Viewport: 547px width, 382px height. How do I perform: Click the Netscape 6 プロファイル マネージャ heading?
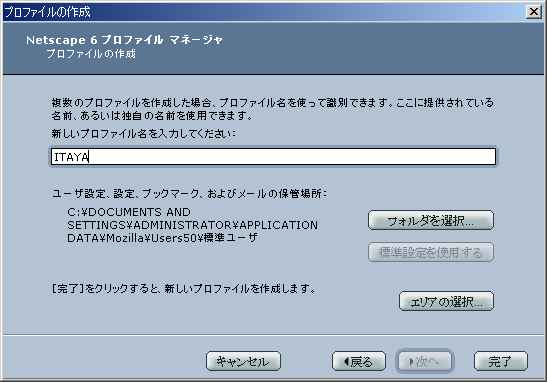click(125, 40)
